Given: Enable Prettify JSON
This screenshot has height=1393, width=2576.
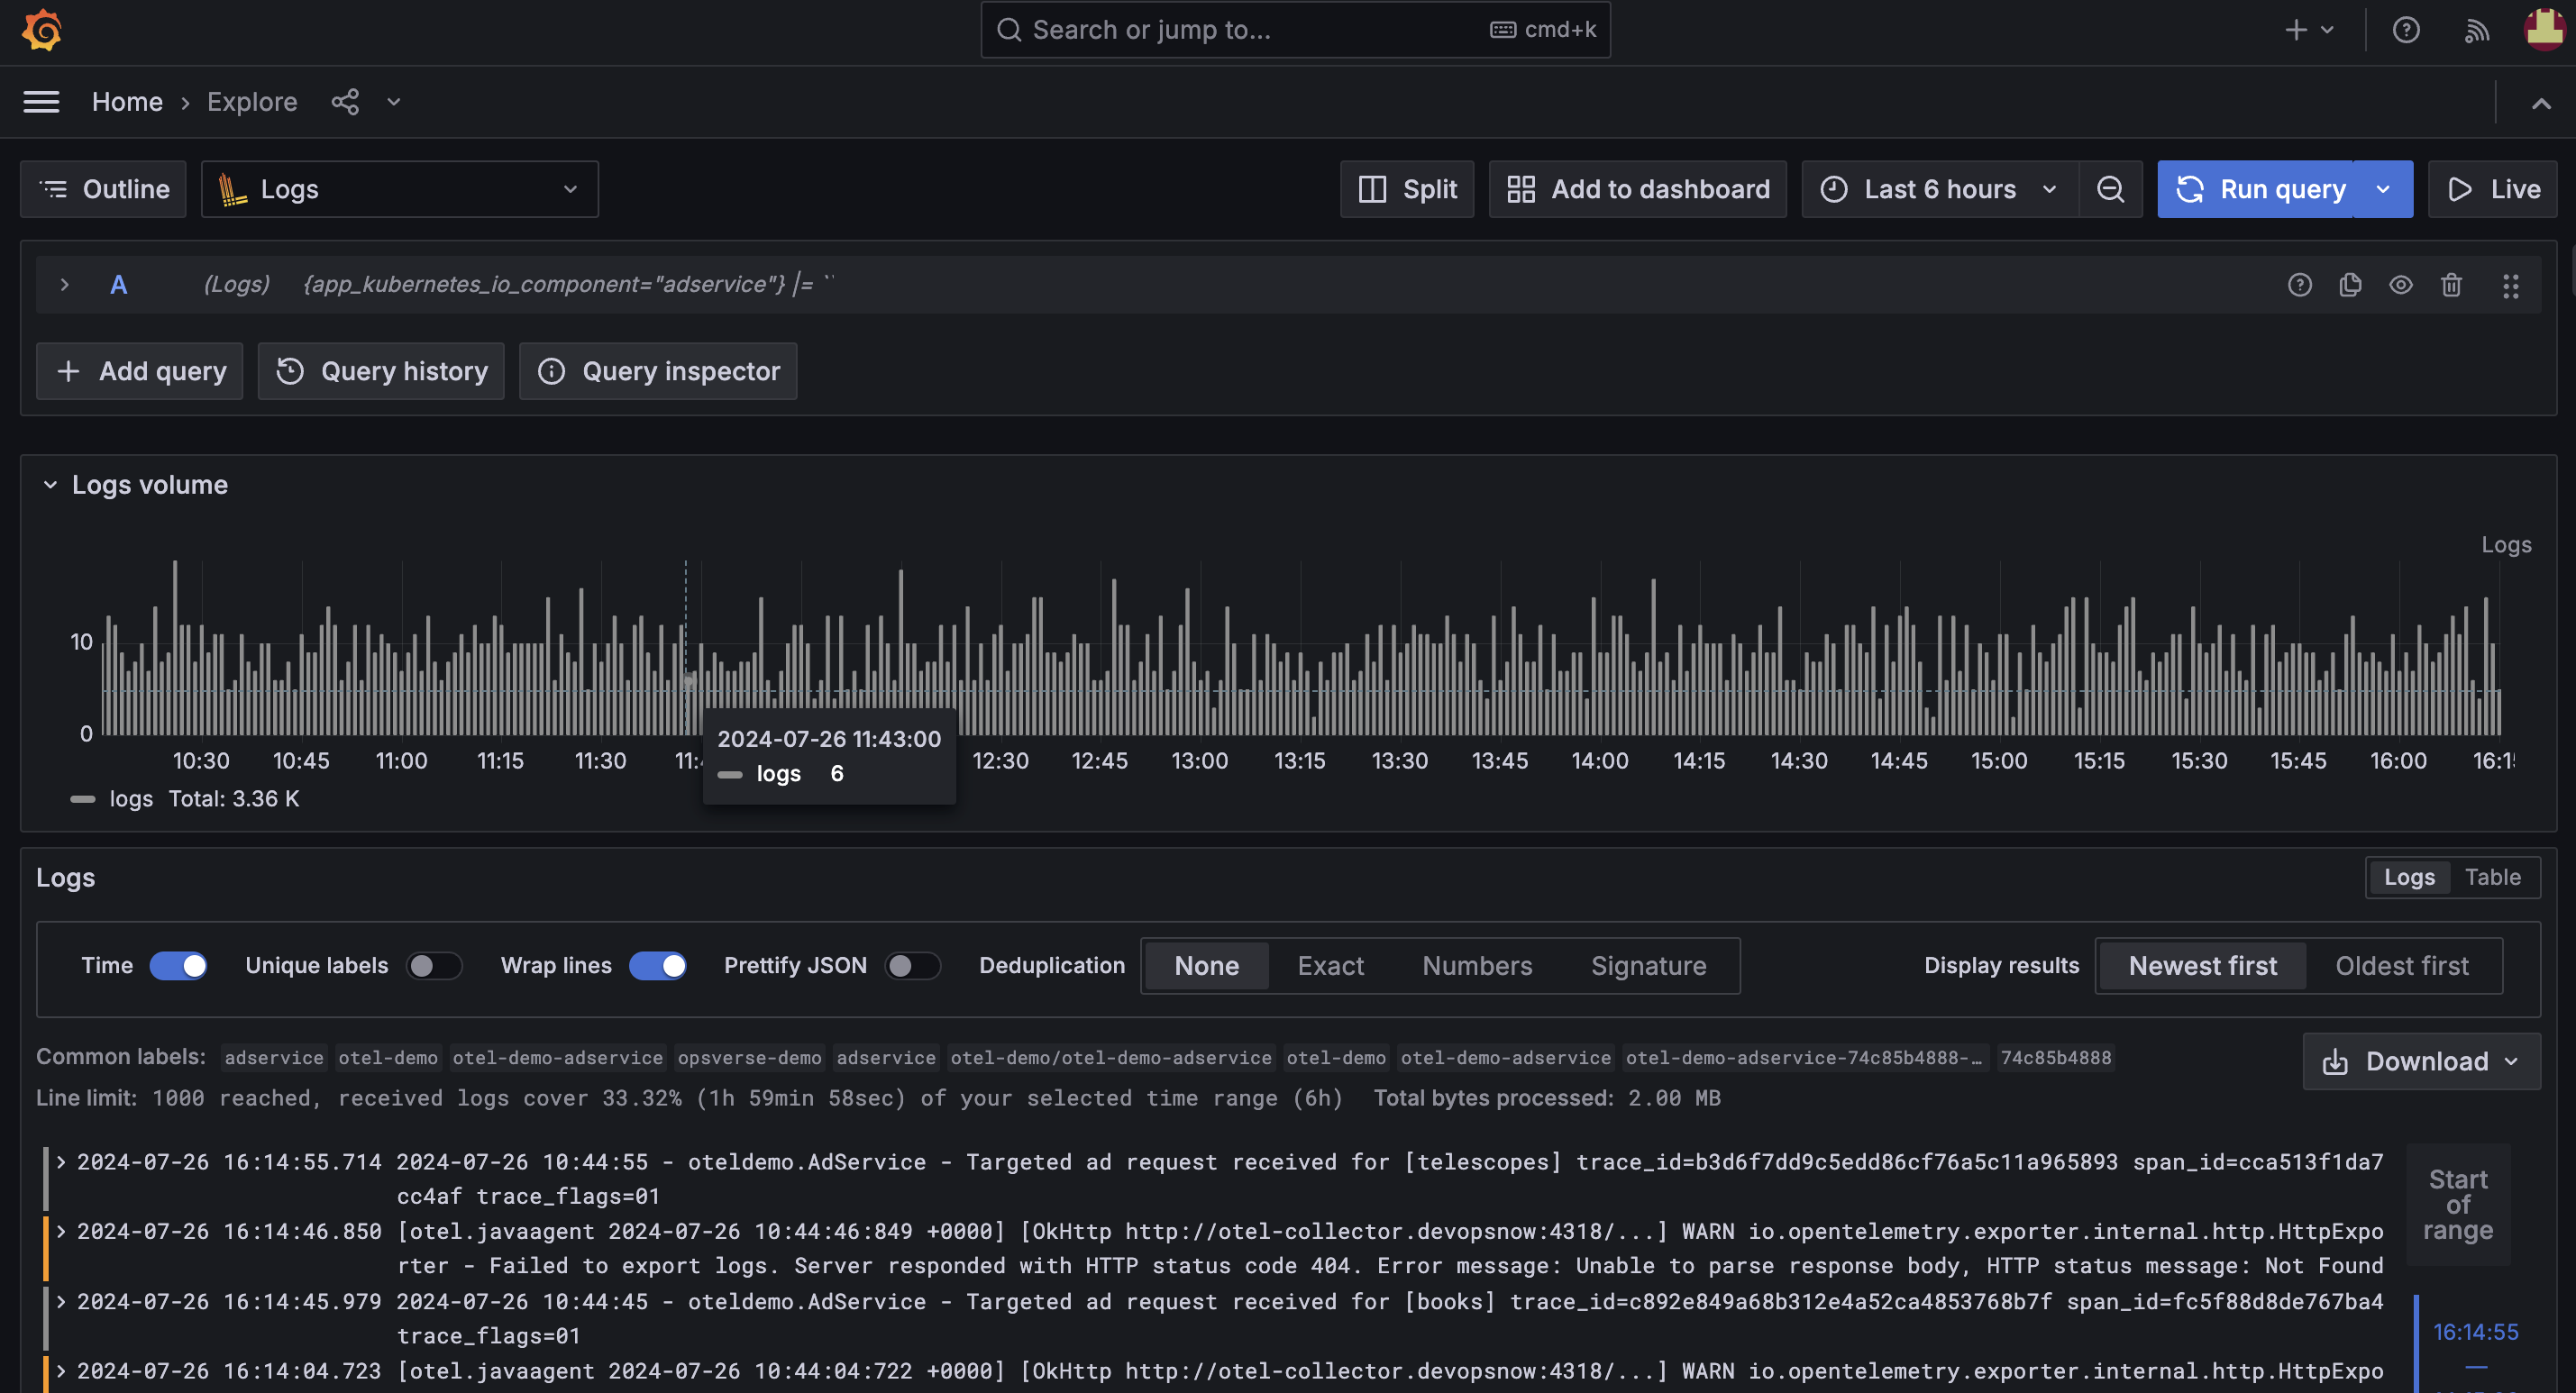Looking at the screenshot, I should tap(912, 965).
